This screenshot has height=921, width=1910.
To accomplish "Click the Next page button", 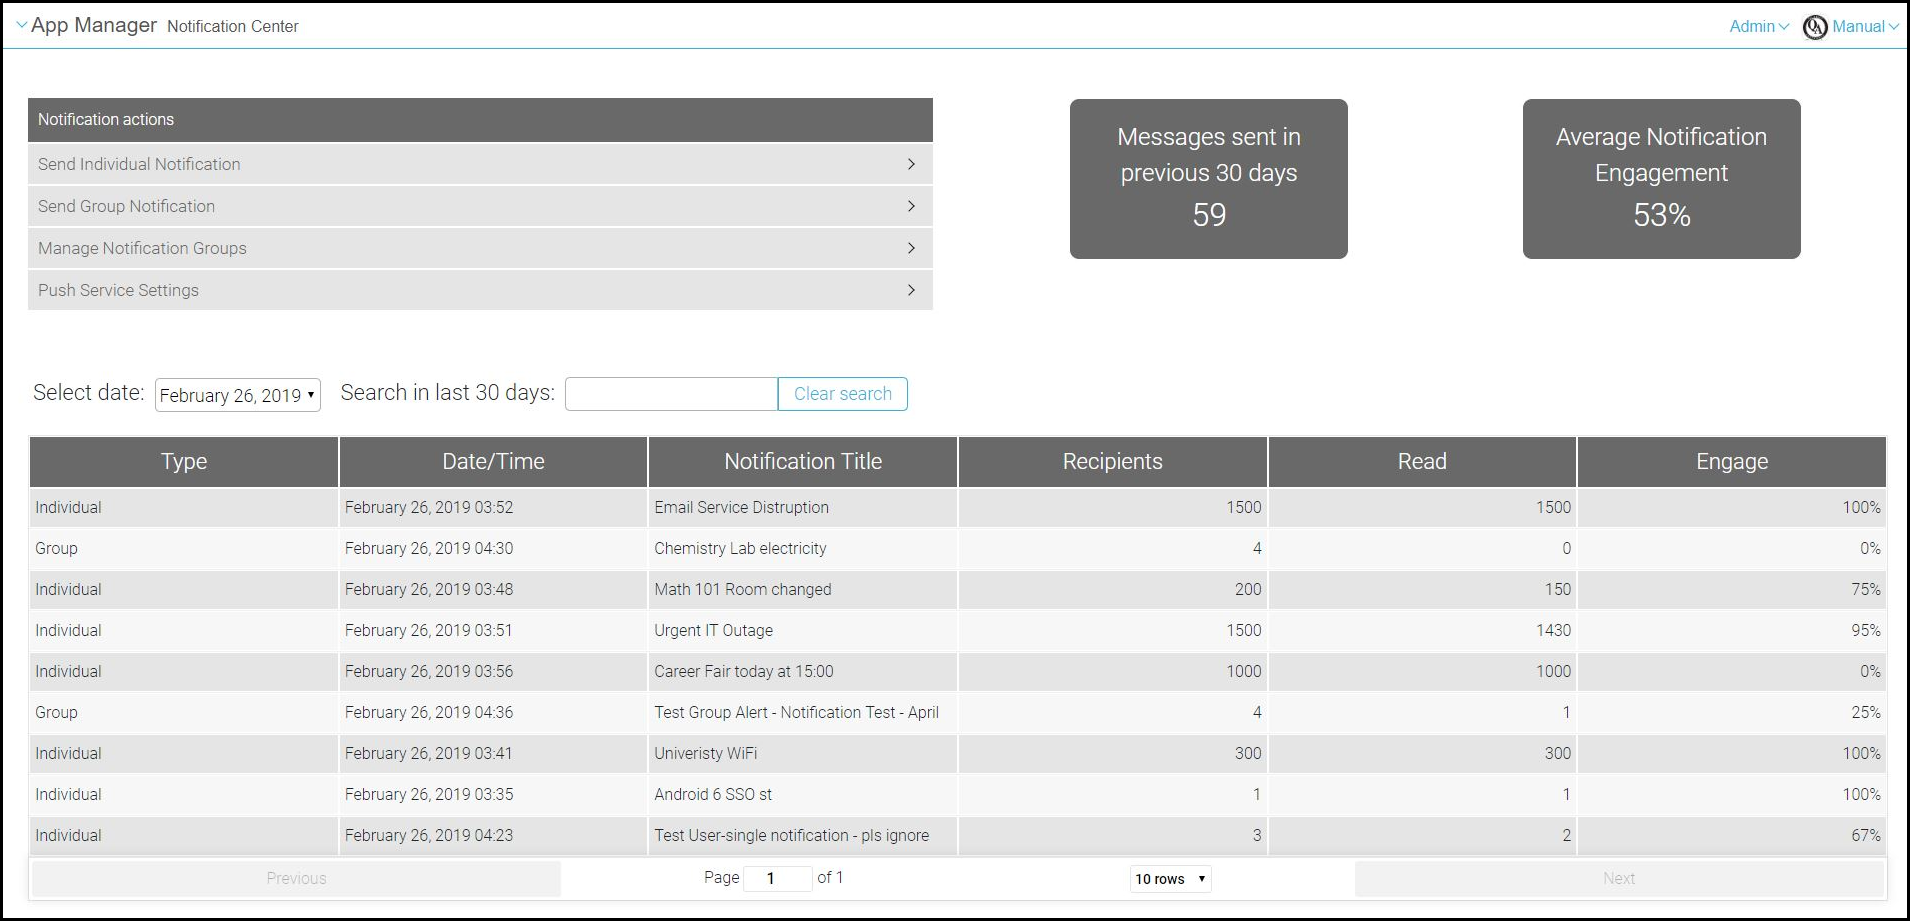I will (x=1619, y=878).
